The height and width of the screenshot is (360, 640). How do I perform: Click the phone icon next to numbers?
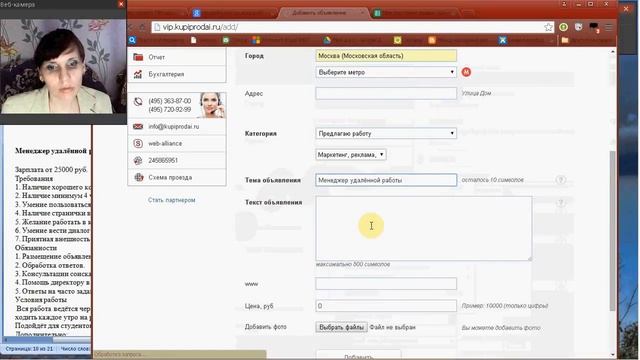tap(138, 102)
